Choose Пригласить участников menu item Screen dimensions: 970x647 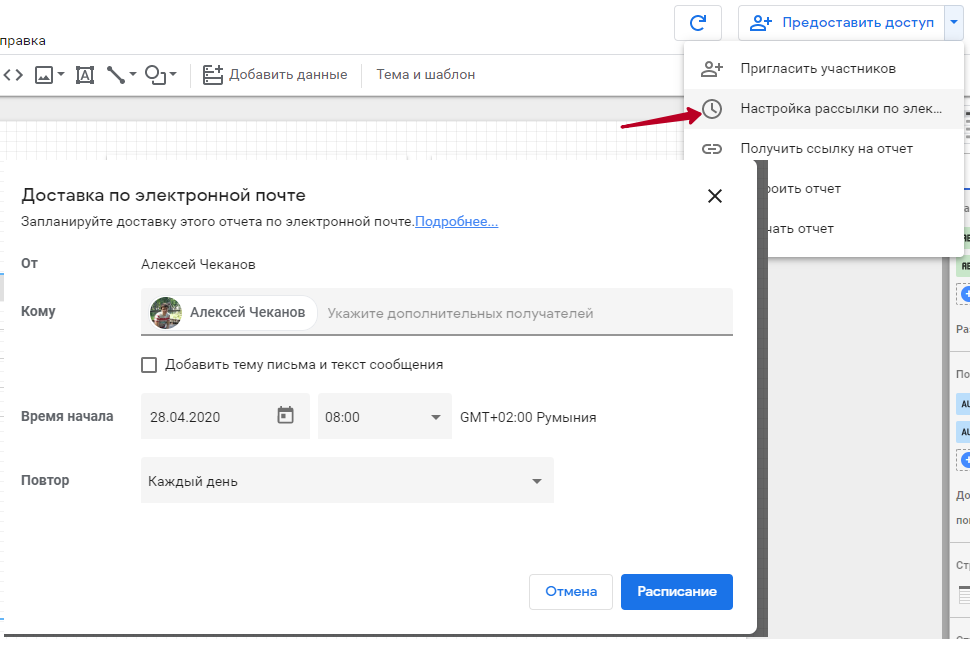[x=817, y=69]
